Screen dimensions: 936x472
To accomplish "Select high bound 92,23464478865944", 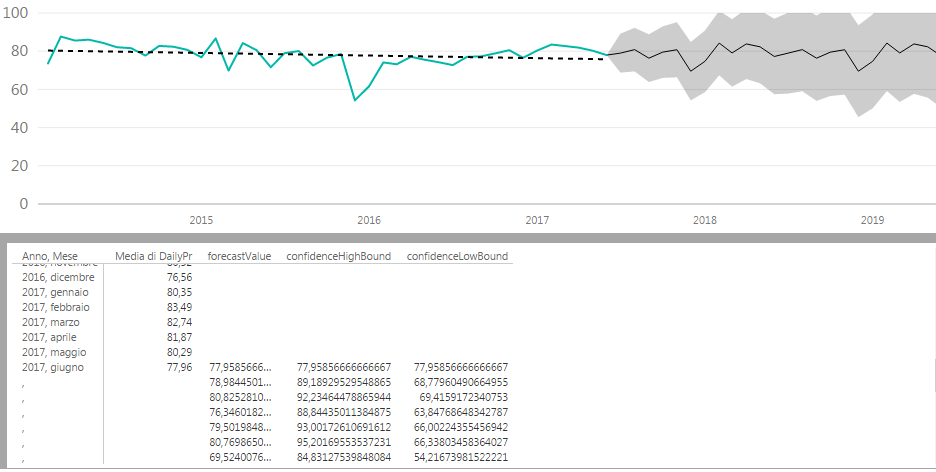I will 344,397.
